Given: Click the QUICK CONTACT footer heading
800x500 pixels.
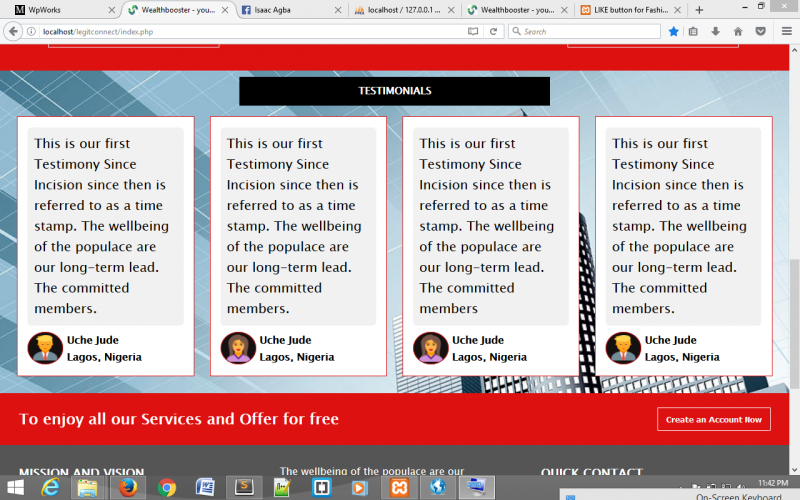Looking at the screenshot, I should pyautogui.click(x=591, y=471).
